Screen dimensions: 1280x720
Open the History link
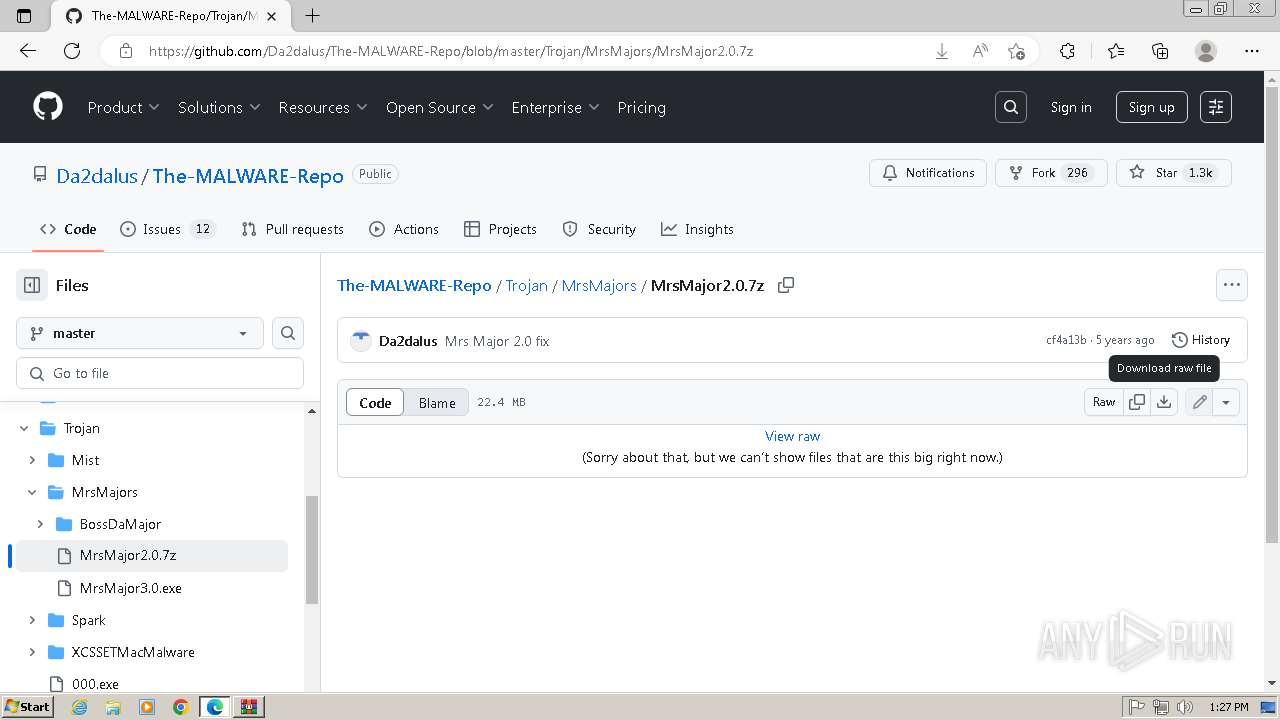(x=1200, y=340)
